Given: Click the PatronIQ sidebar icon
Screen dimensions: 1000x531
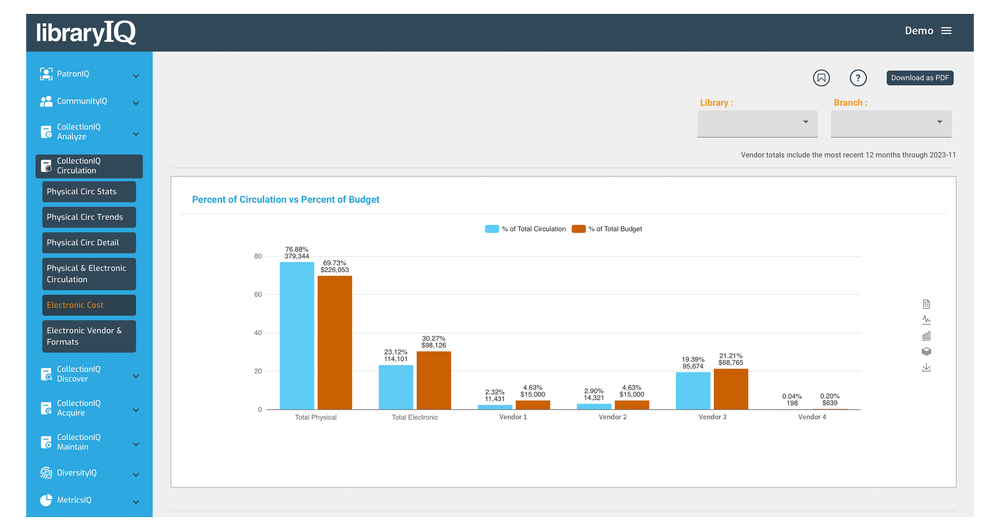Looking at the screenshot, I should [46, 74].
